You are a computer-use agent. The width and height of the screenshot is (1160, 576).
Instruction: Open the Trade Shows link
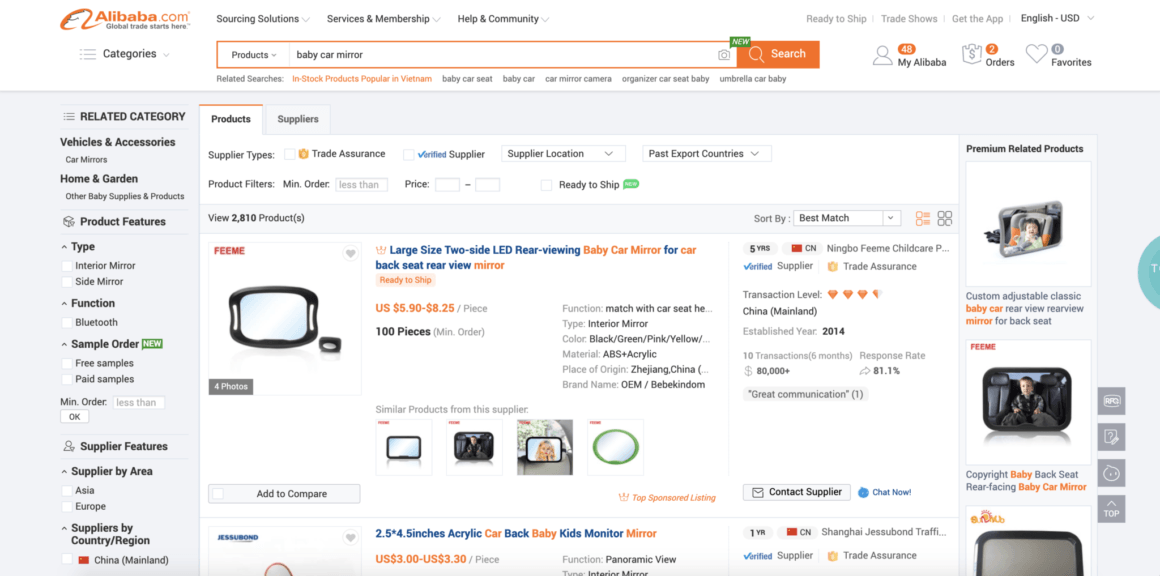click(909, 18)
